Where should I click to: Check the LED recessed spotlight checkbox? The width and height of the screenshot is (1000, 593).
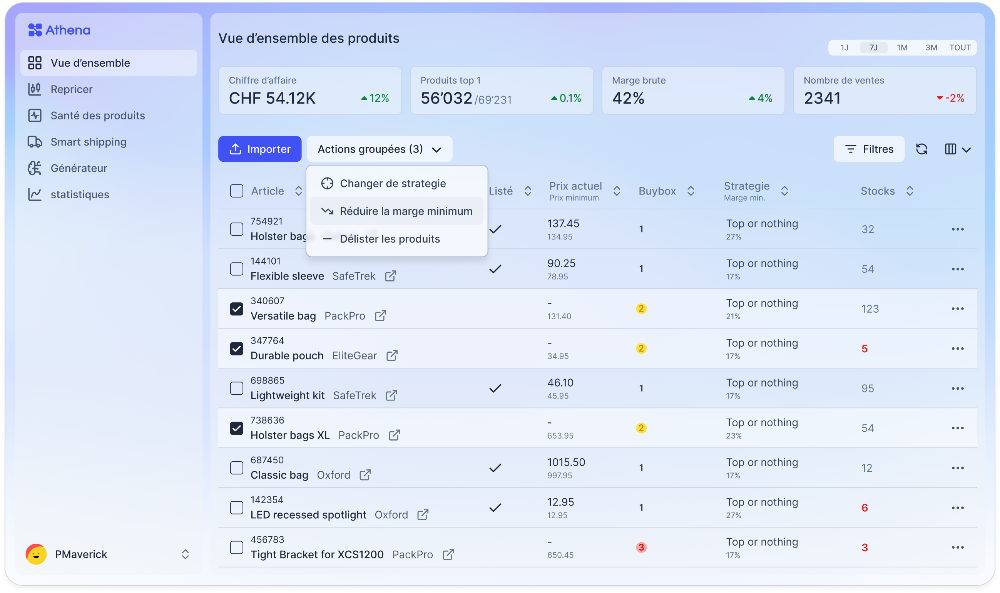click(x=237, y=508)
